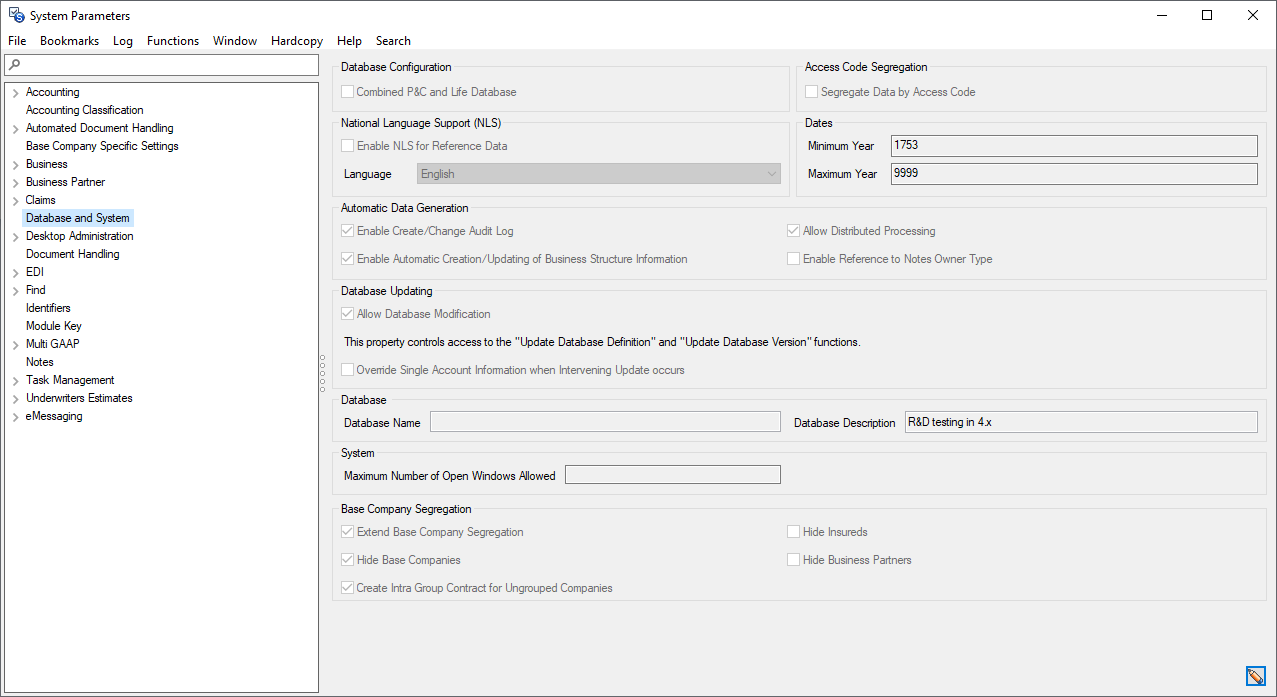Open the Functions menu
This screenshot has height=697, width=1277.
coord(172,41)
